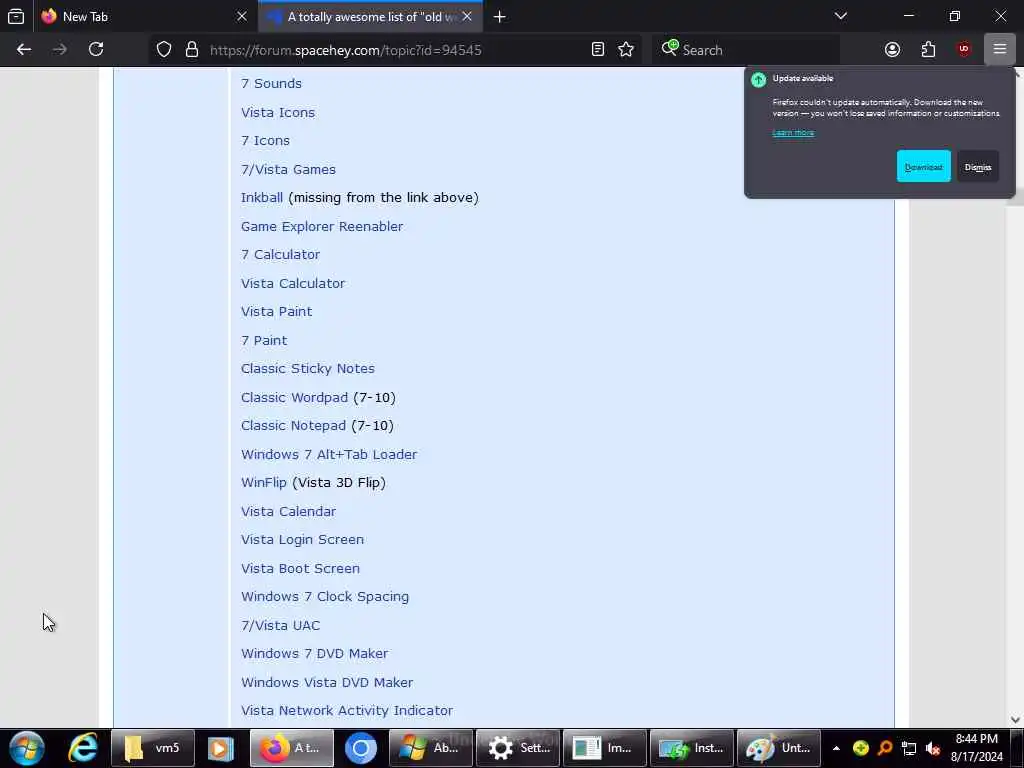Expand the list all tabs chevron
Image resolution: width=1024 pixels, height=768 pixels.
click(840, 16)
